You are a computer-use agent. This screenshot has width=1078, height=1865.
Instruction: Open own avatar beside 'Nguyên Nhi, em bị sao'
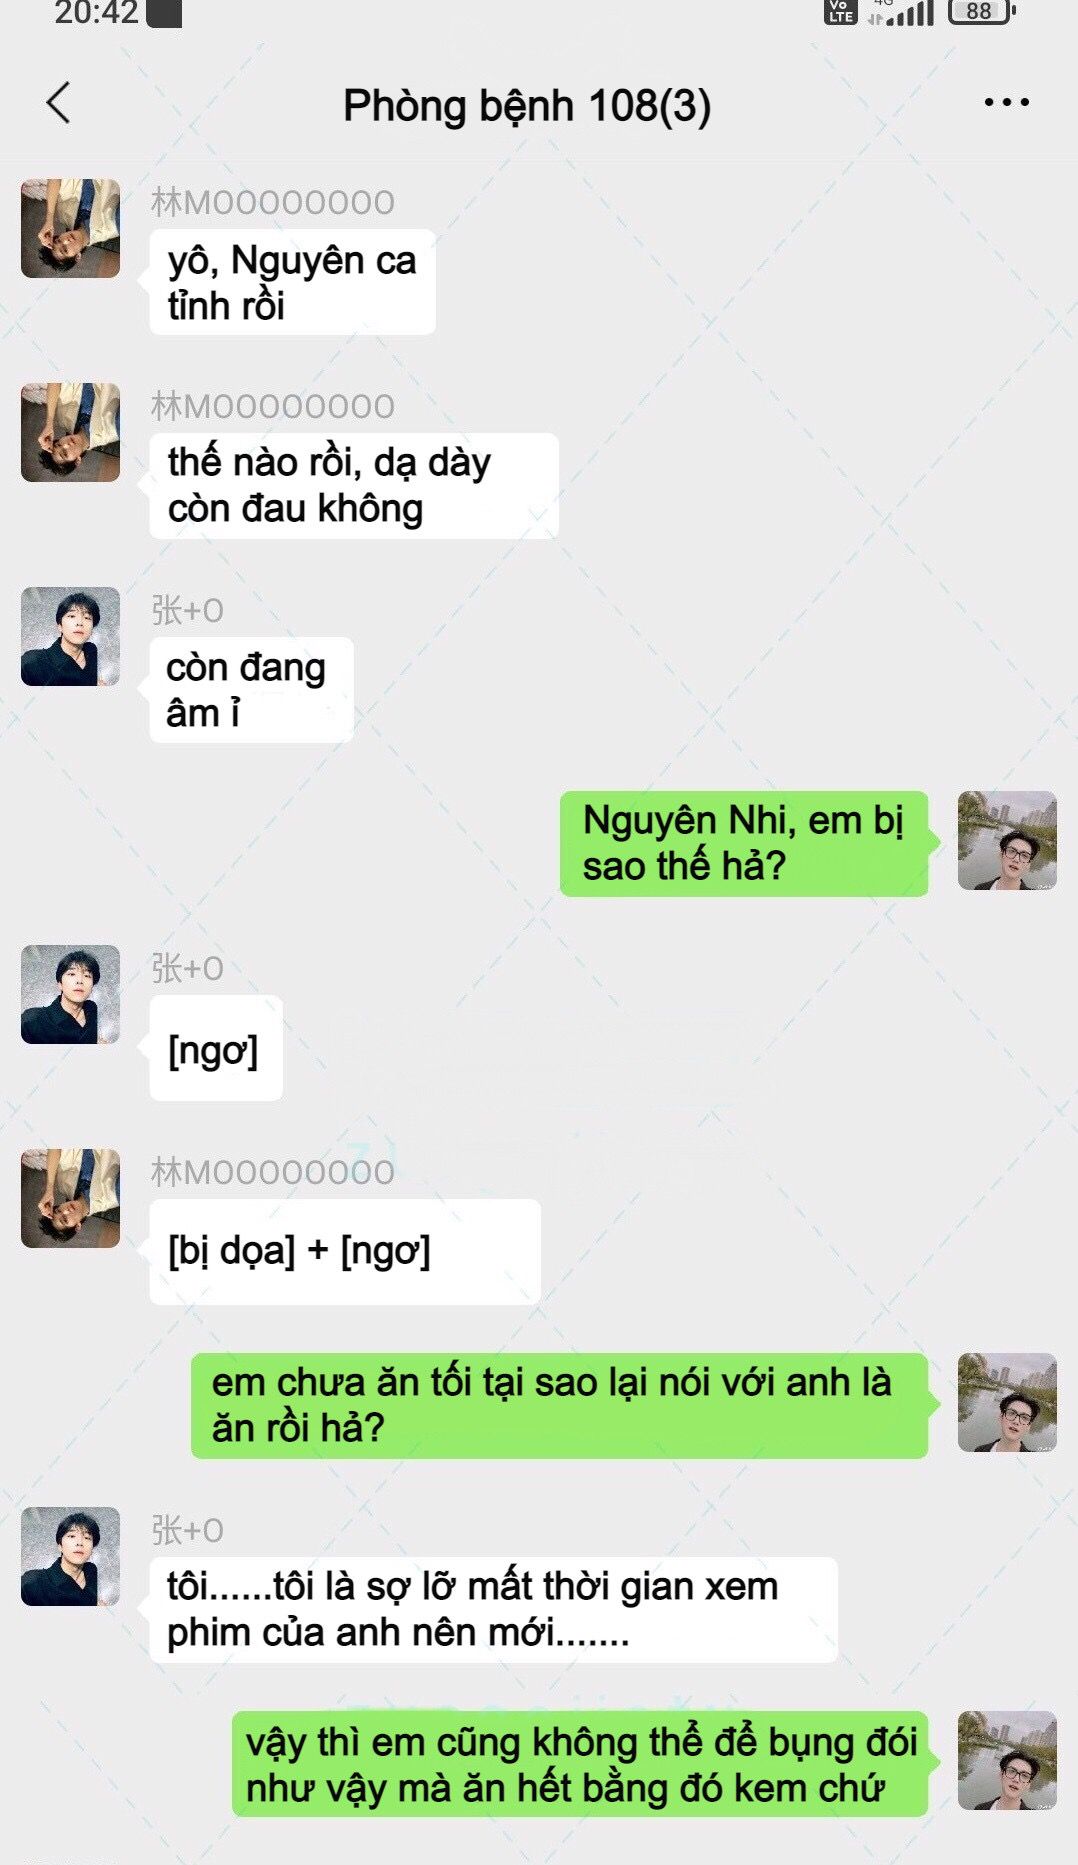1007,841
